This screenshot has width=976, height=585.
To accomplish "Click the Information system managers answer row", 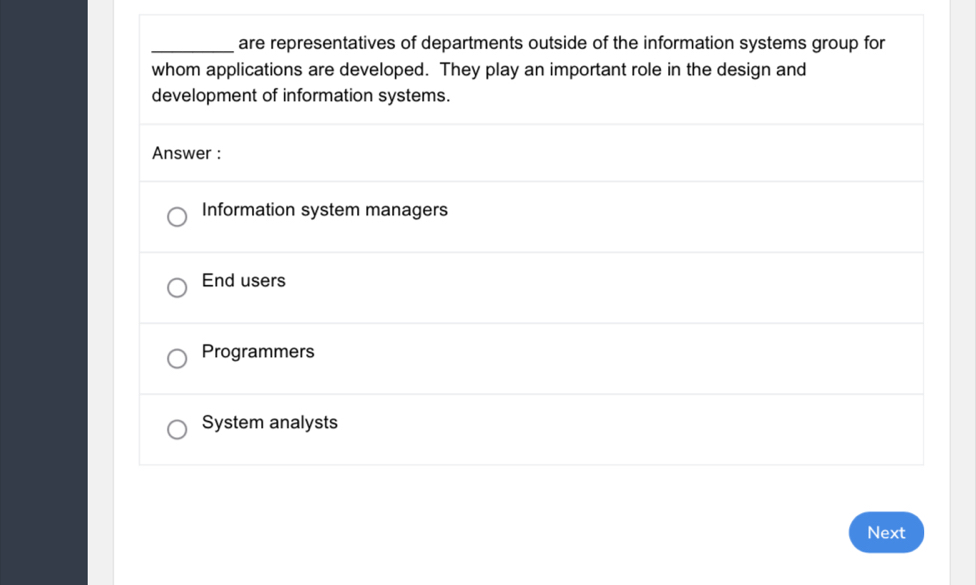I will pyautogui.click(x=530, y=216).
